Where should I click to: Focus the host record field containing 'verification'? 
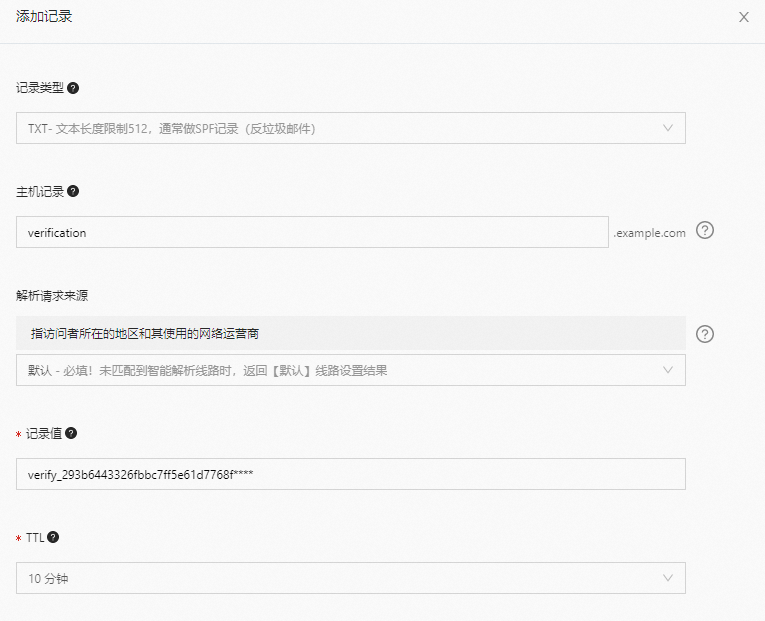pyautogui.click(x=312, y=232)
